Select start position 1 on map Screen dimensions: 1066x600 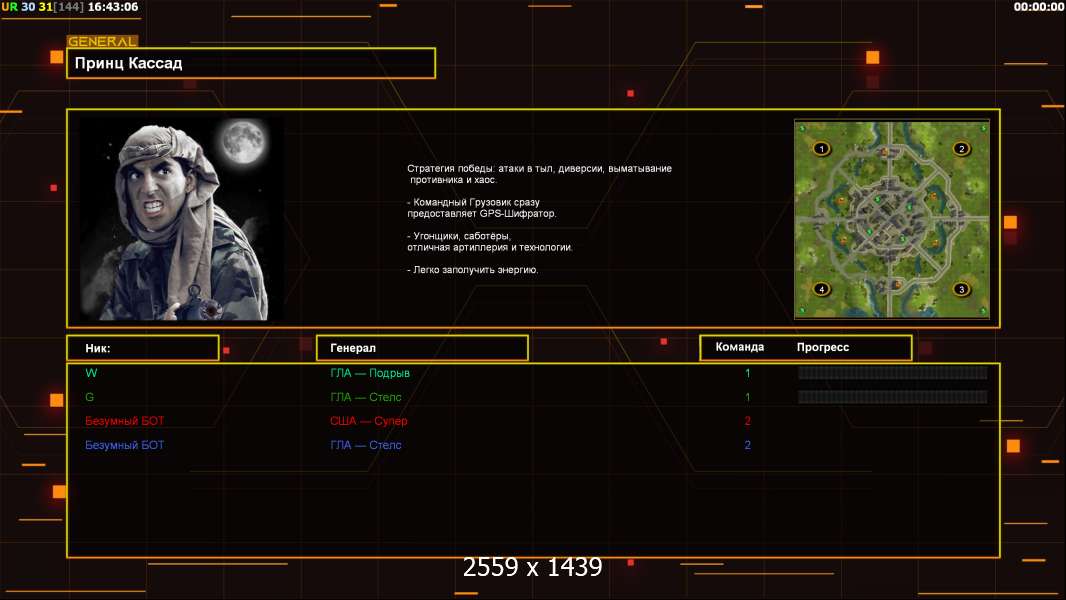pos(821,149)
